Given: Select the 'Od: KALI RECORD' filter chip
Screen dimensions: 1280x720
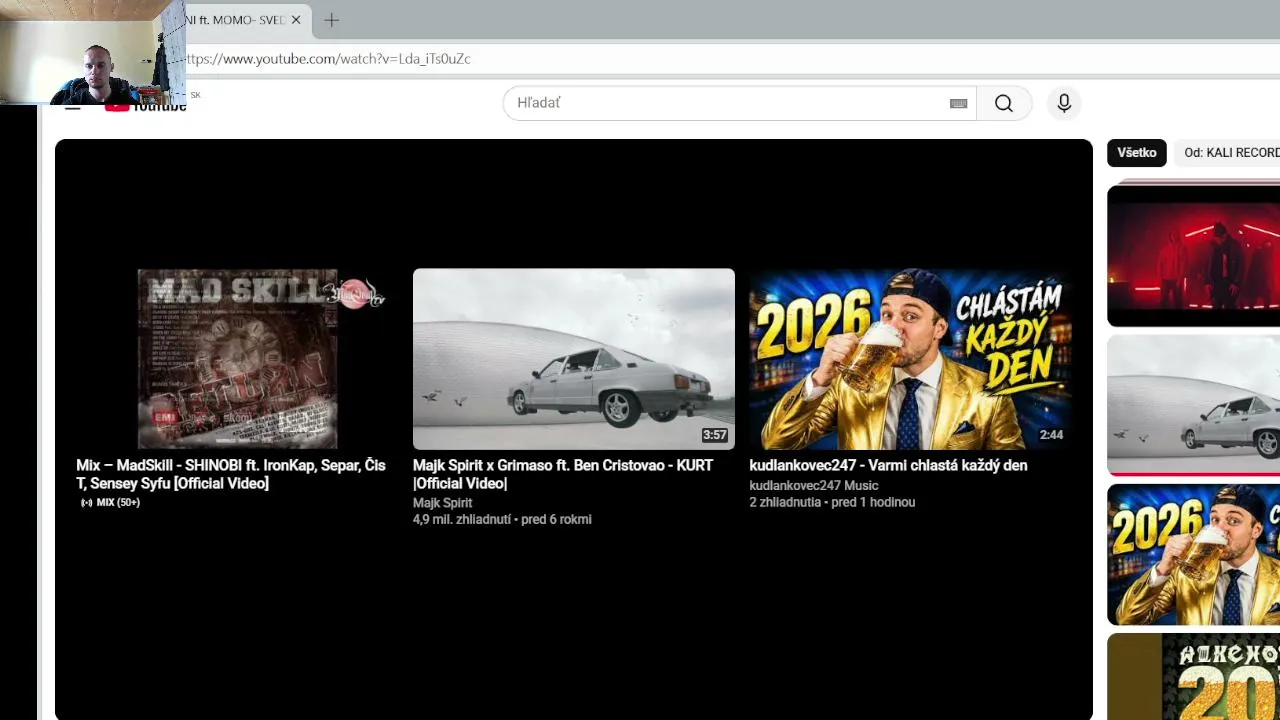Looking at the screenshot, I should 1229,153.
